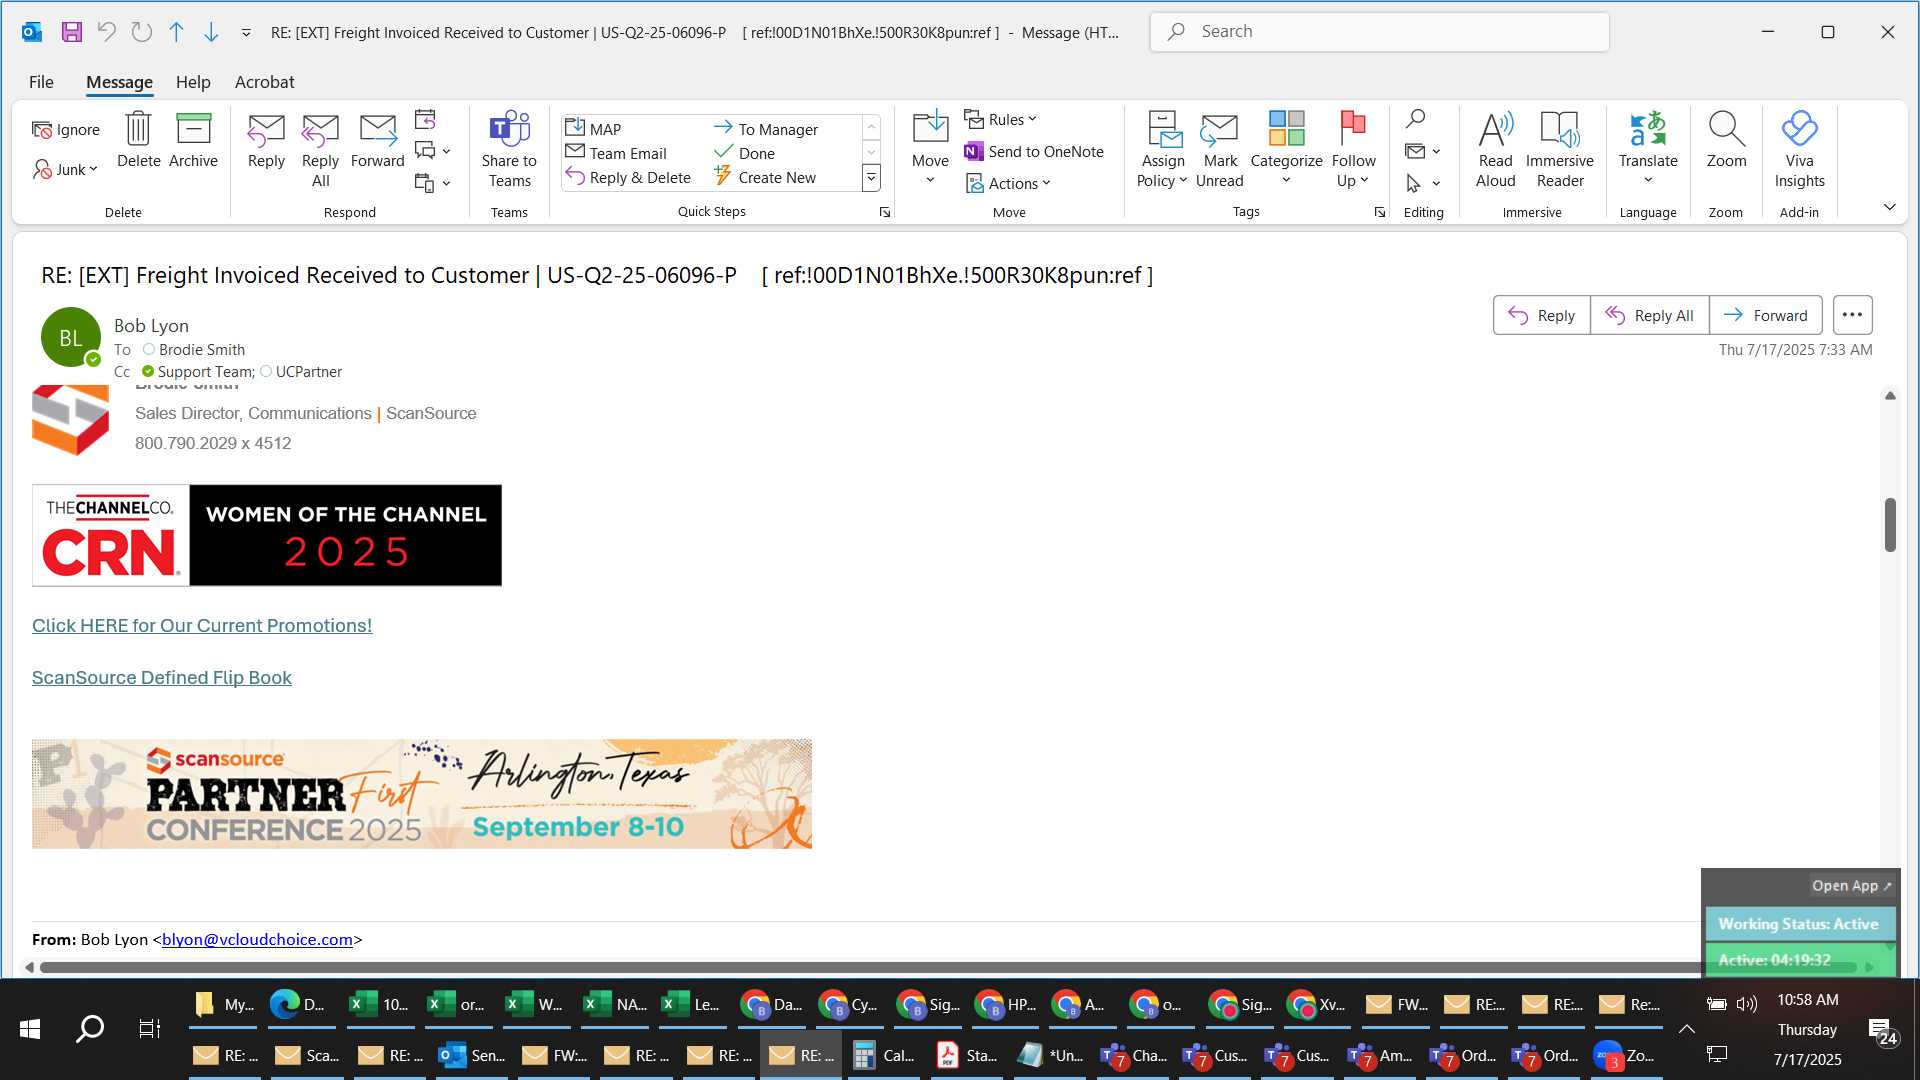Expand the Quick Steps gallery
This screenshot has width=1920, height=1080.
(x=871, y=178)
